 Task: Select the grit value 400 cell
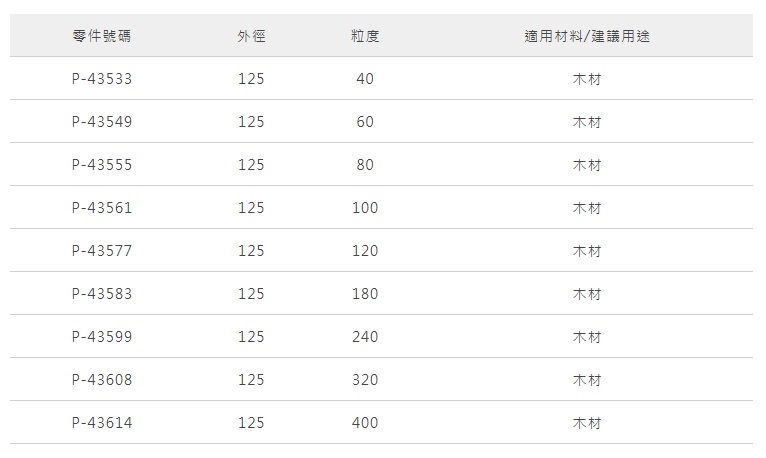point(365,423)
